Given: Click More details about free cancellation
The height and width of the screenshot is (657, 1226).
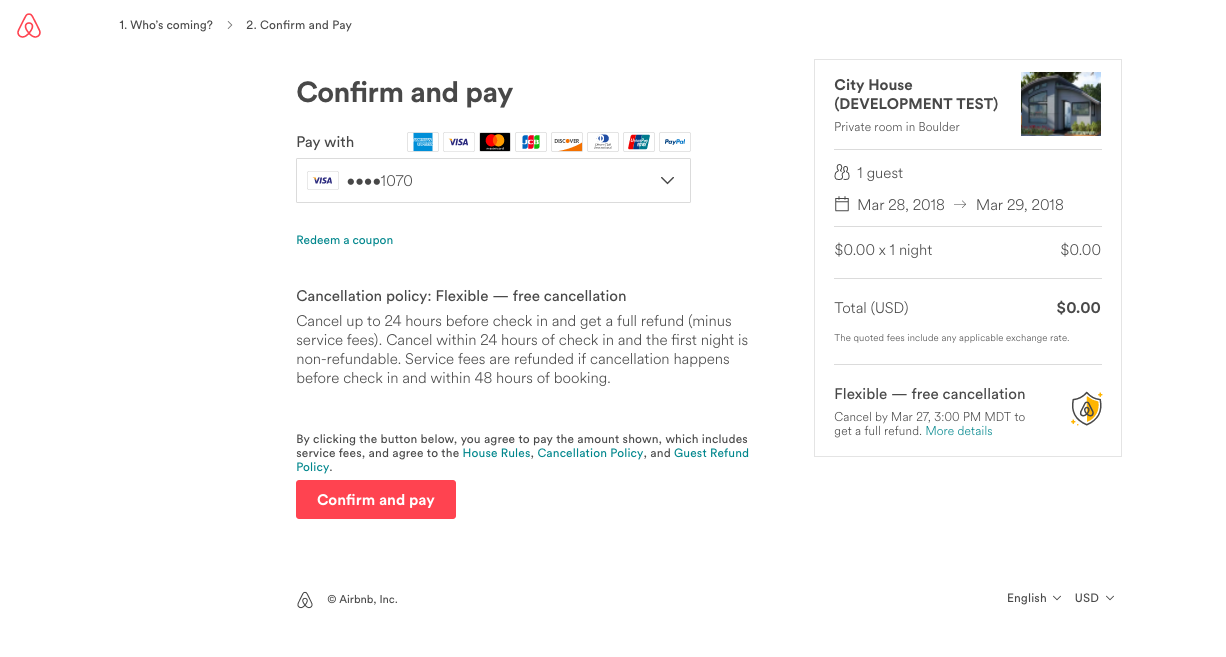Looking at the screenshot, I should [959, 431].
